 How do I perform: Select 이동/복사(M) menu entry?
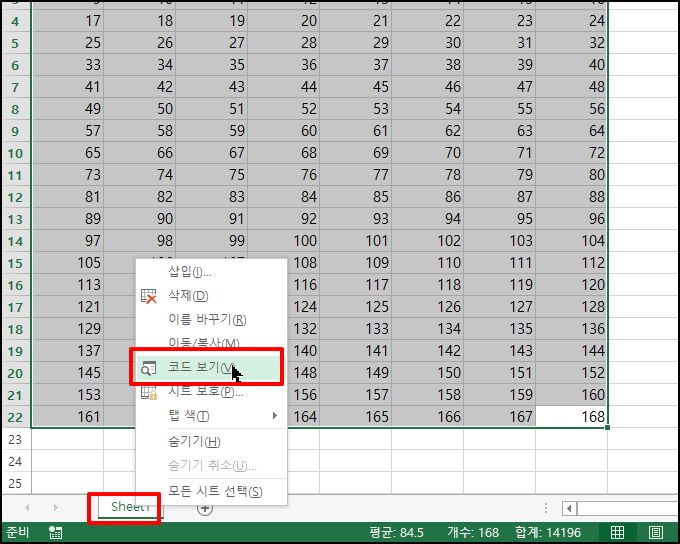(212, 342)
